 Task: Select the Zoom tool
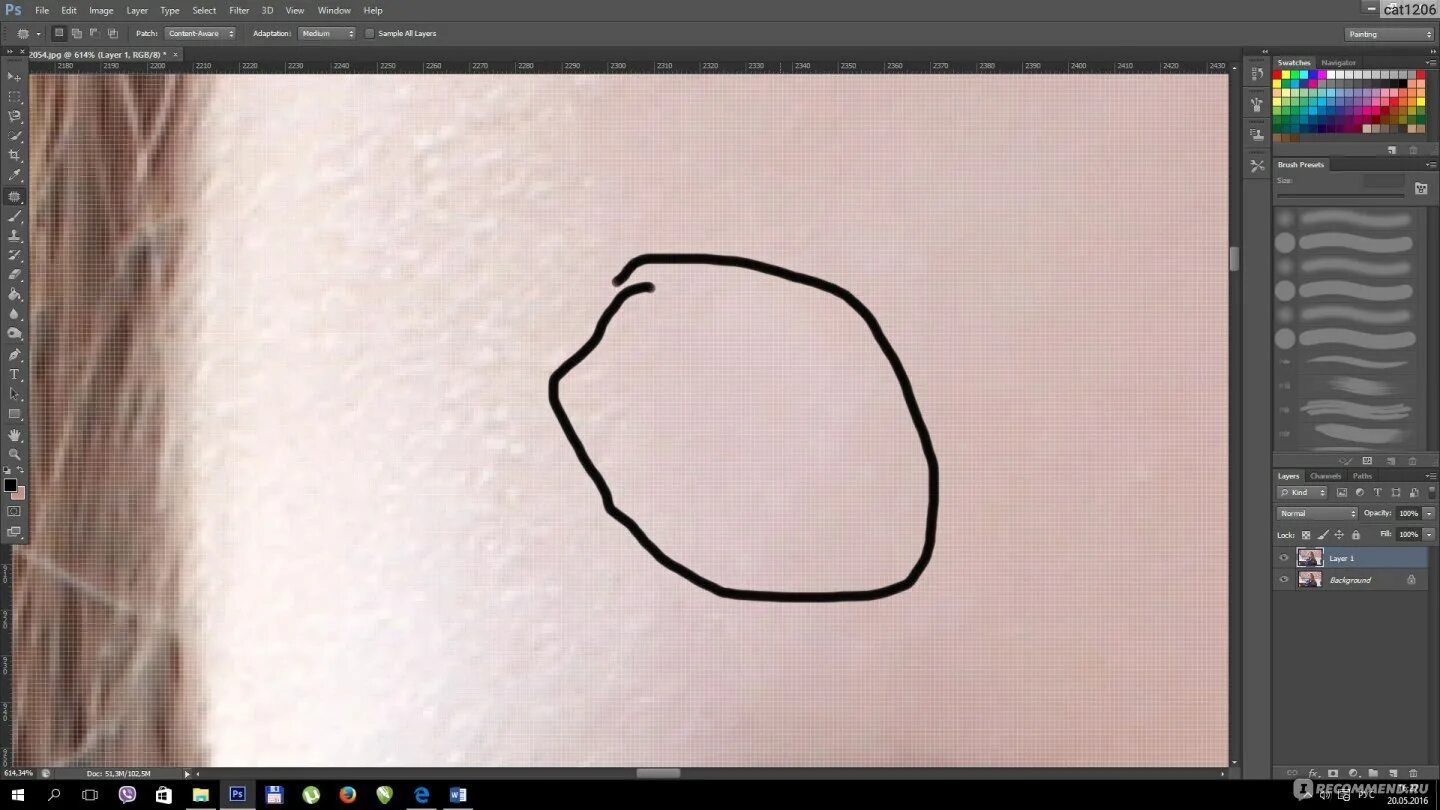point(14,455)
